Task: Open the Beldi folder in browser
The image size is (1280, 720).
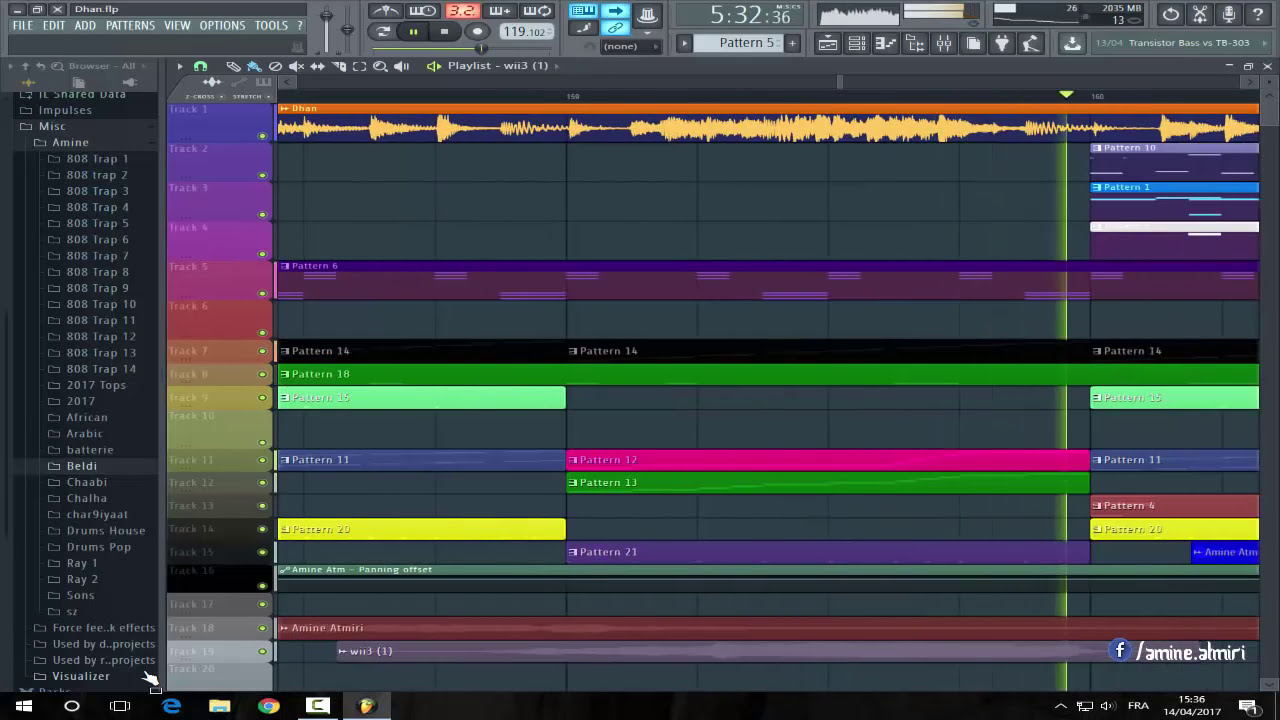Action: (81, 466)
